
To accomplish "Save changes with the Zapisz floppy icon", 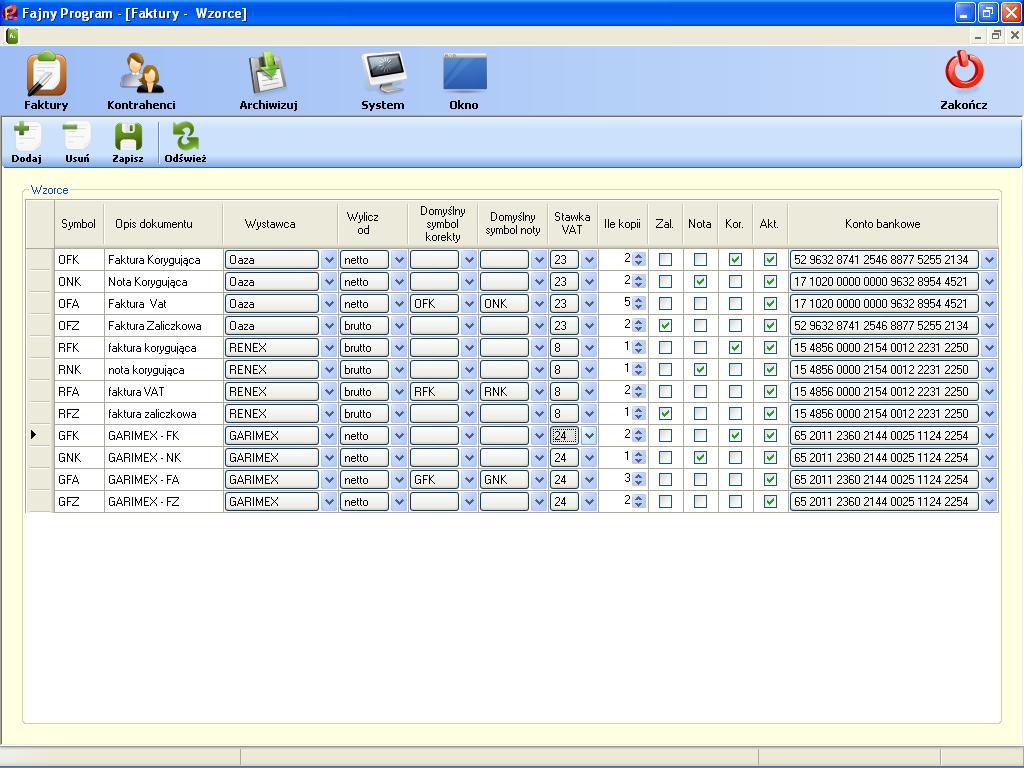I will click(127, 138).
